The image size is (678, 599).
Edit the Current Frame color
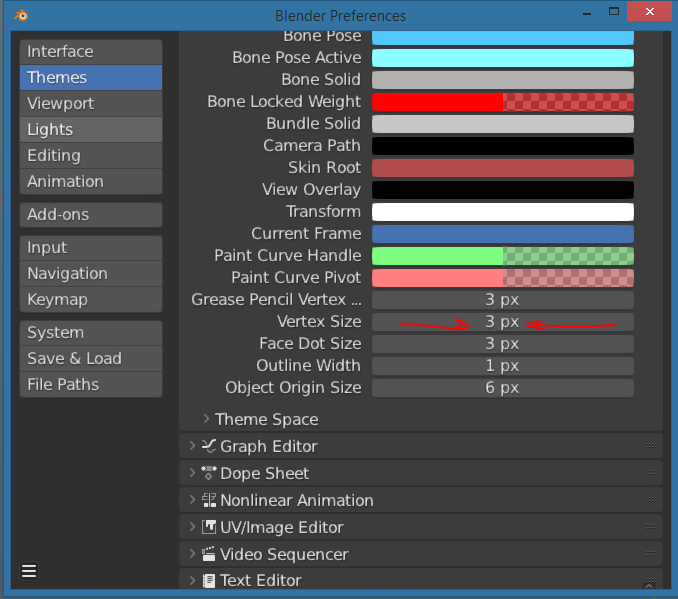tap(503, 234)
